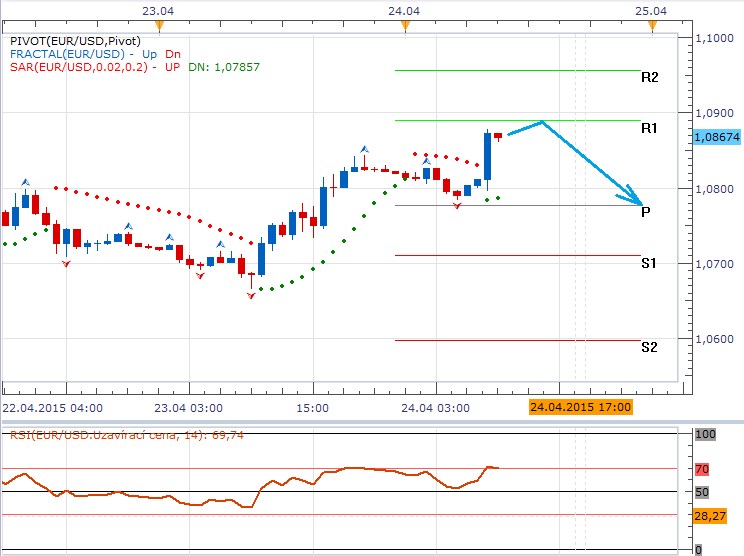The image size is (744, 556).
Task: Click the 22.04.2015 04:00 time axis label
Action: 52,408
